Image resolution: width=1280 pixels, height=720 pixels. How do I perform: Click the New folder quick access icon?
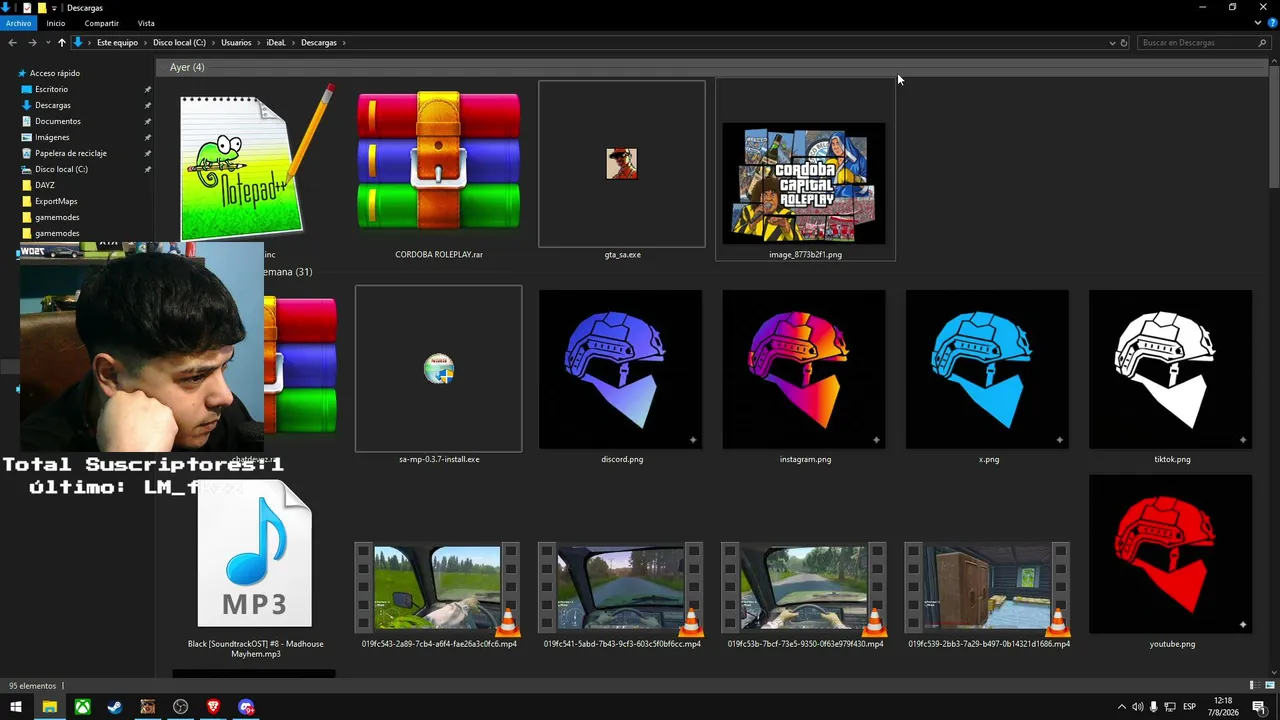[x=41, y=8]
